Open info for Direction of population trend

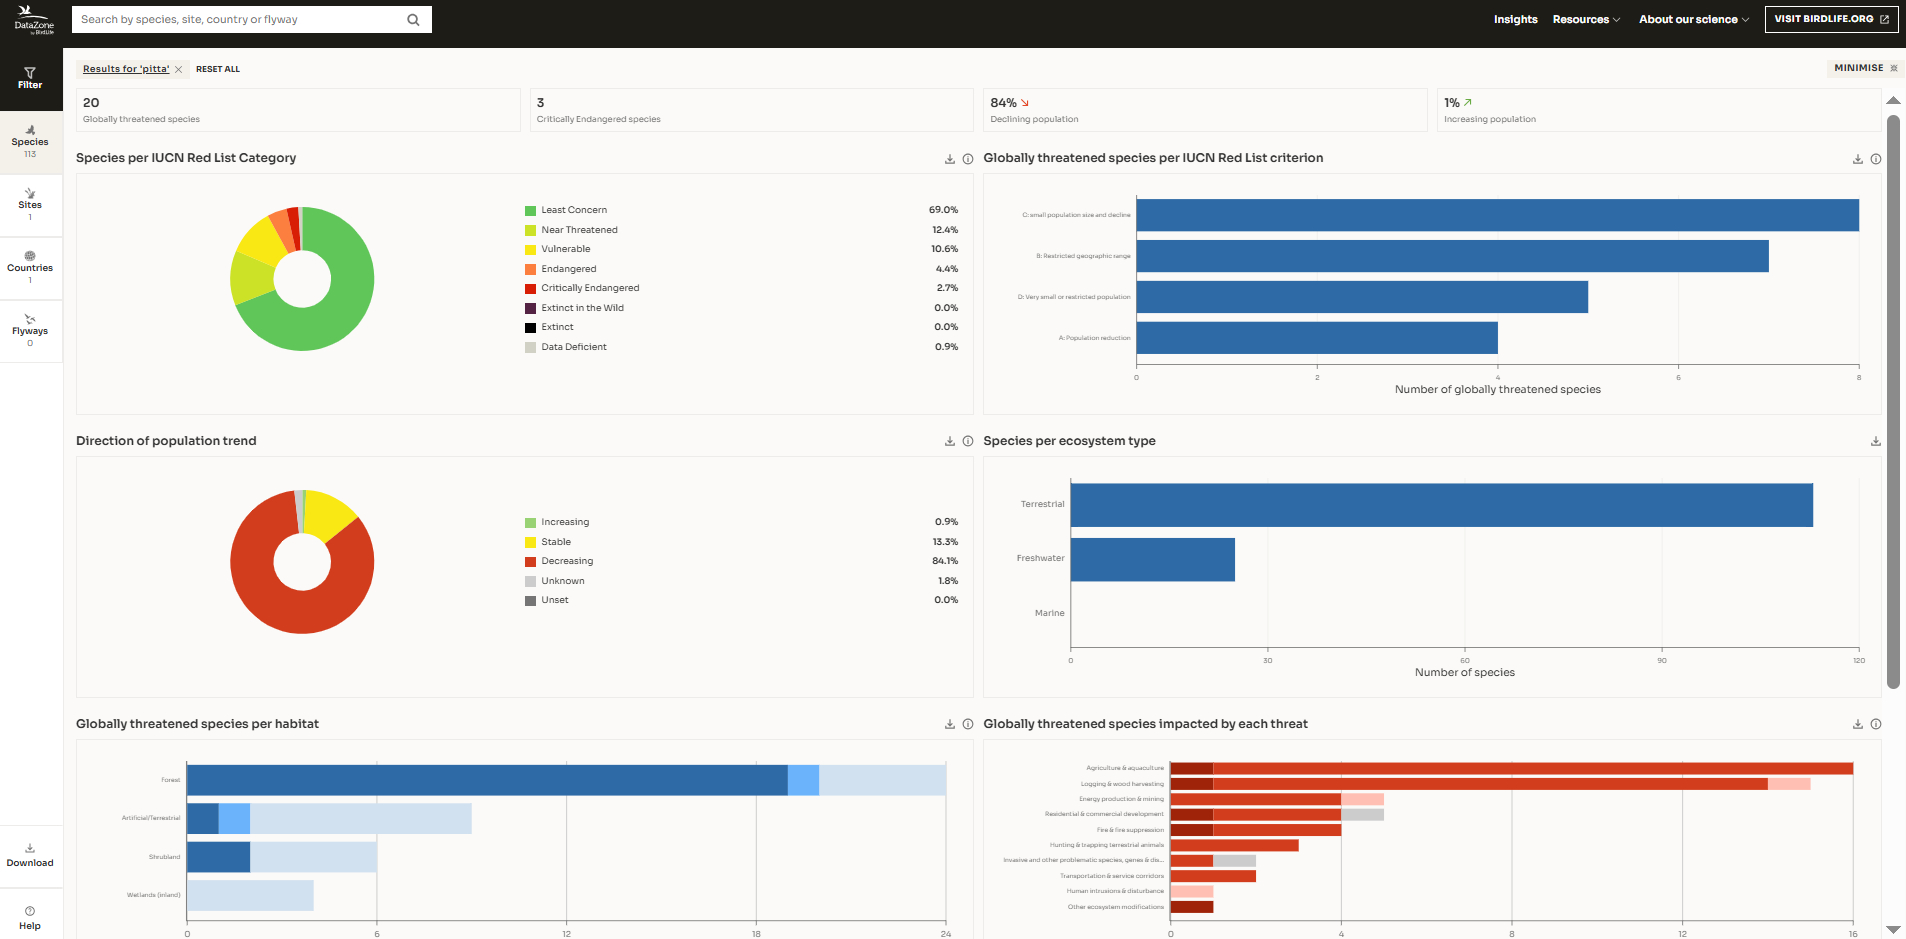click(x=968, y=442)
